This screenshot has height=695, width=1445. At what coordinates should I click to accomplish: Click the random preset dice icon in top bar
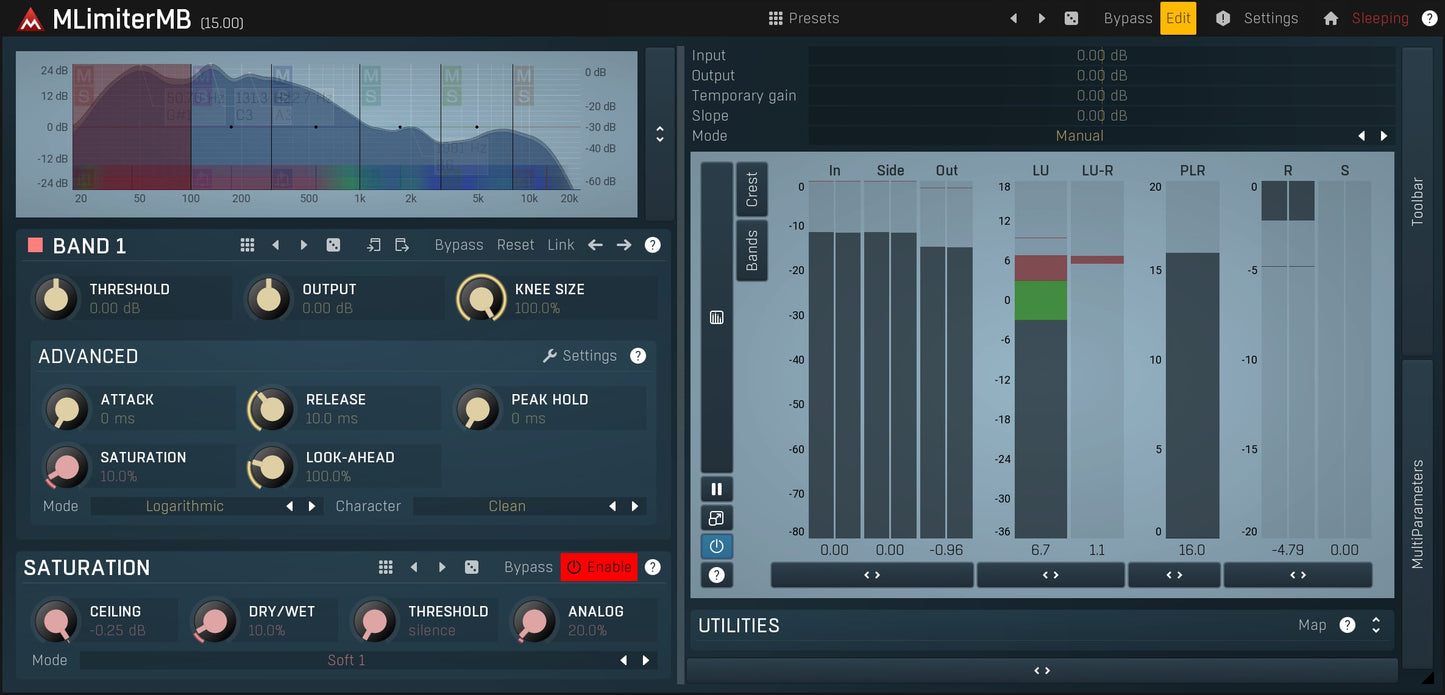click(x=1070, y=18)
